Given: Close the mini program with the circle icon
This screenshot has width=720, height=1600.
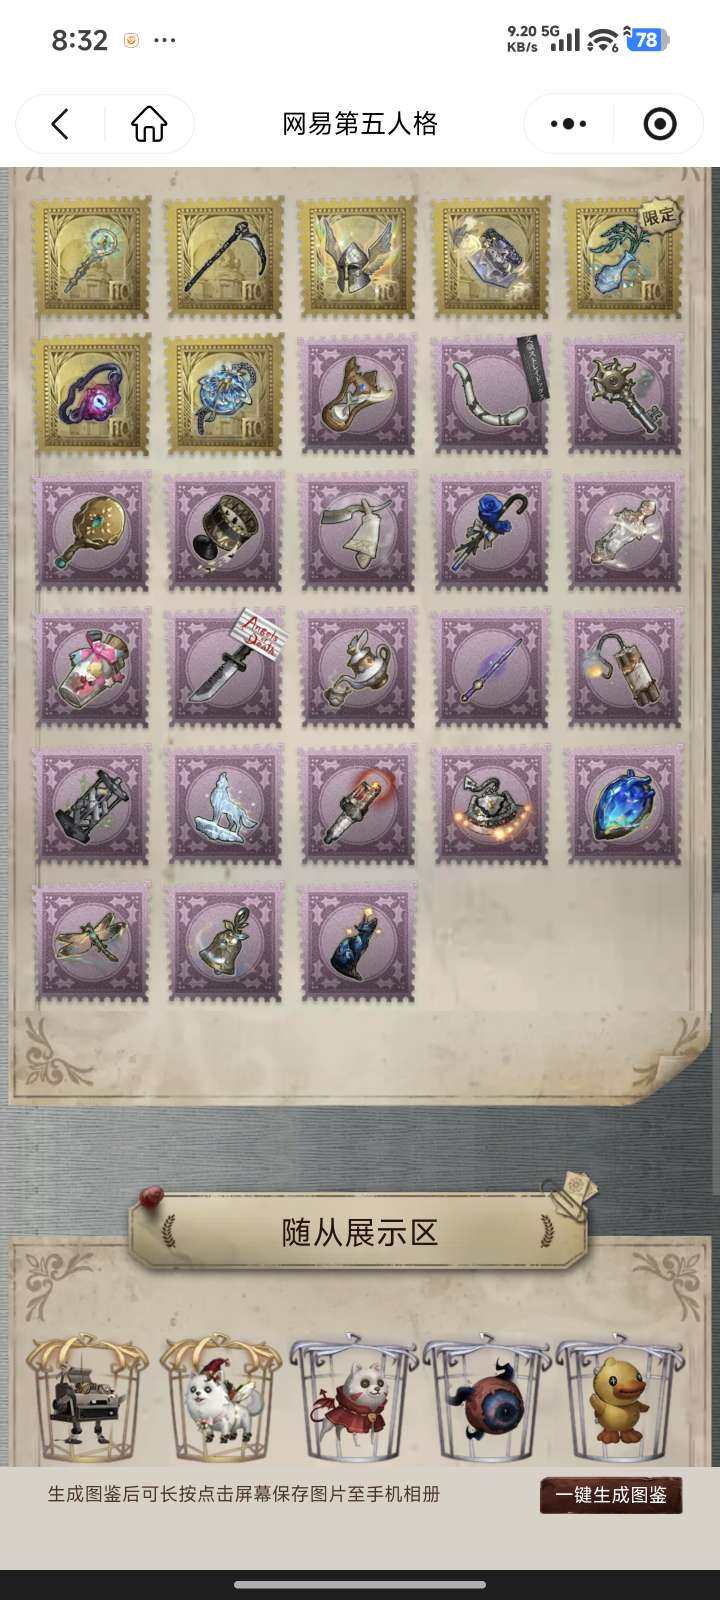Looking at the screenshot, I should point(659,124).
